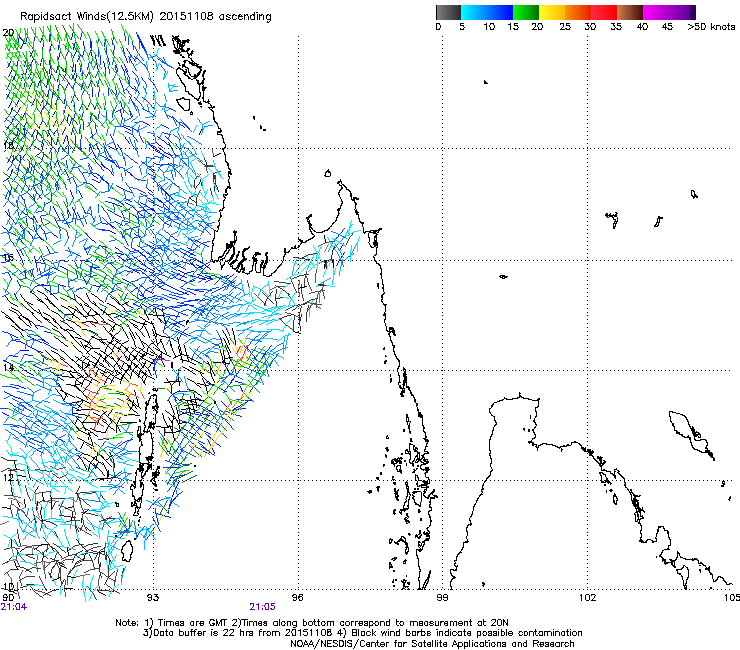The width and height of the screenshot is (740, 650).
Task: Click the '18' latitude axis label
Action: click(8, 145)
